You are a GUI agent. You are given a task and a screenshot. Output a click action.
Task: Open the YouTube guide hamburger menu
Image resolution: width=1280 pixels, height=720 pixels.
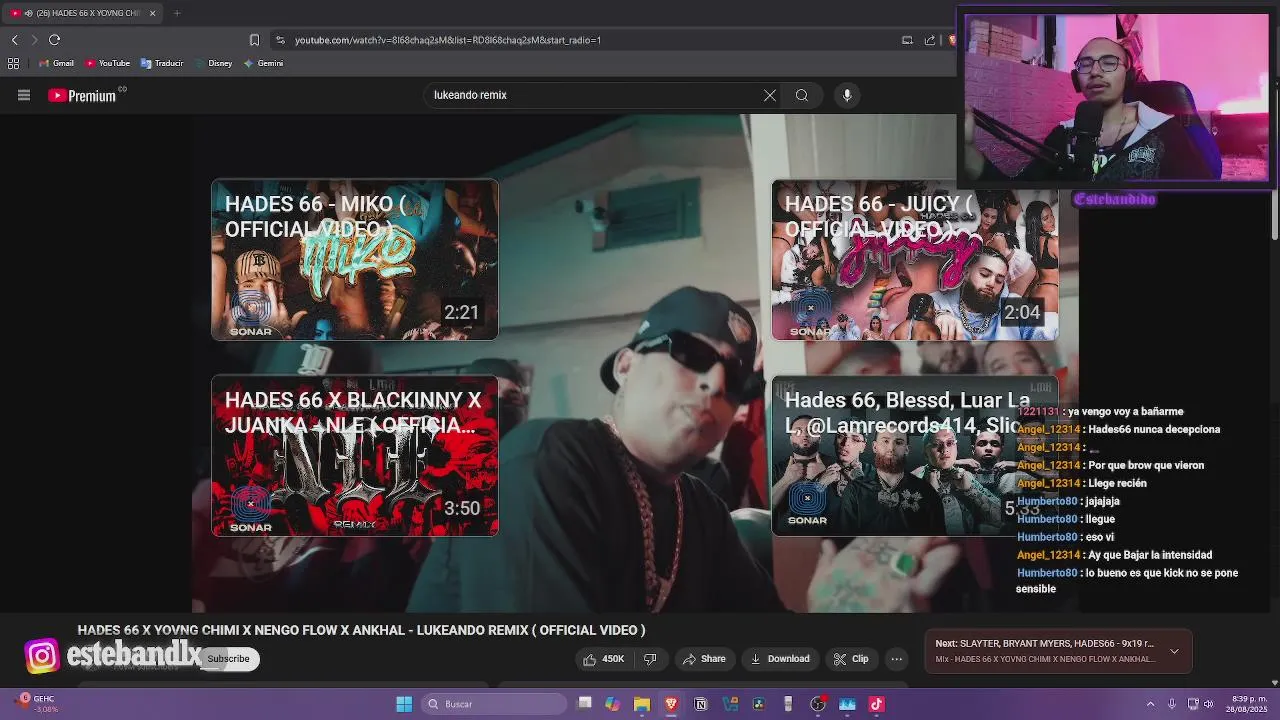click(24, 95)
